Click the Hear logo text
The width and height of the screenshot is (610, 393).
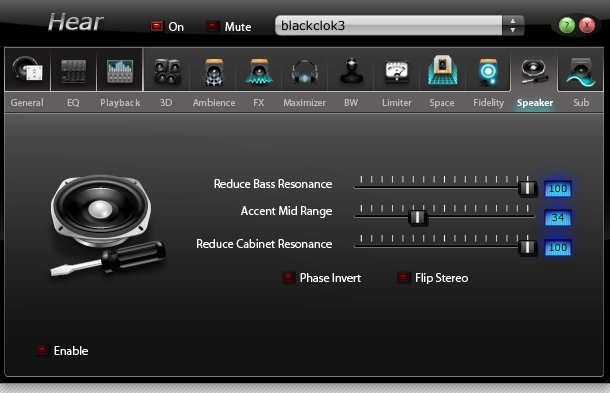pyautogui.click(x=76, y=22)
